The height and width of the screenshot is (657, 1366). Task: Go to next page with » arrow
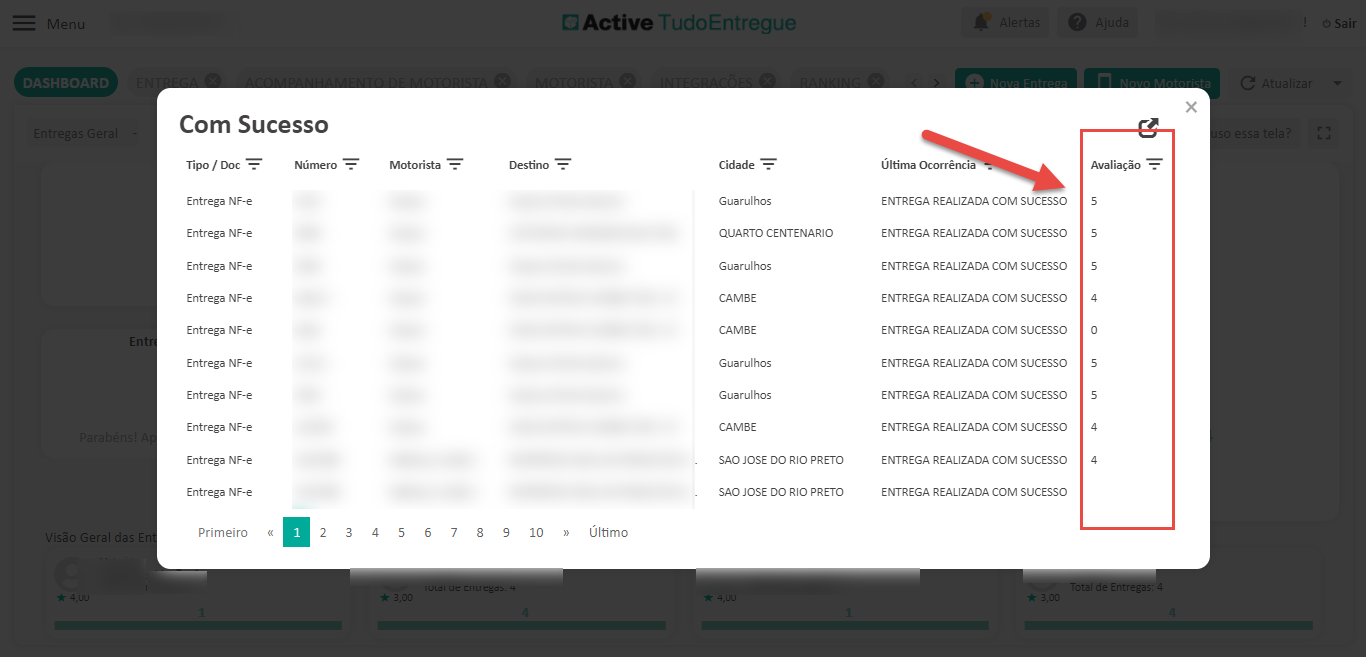pyautogui.click(x=566, y=532)
